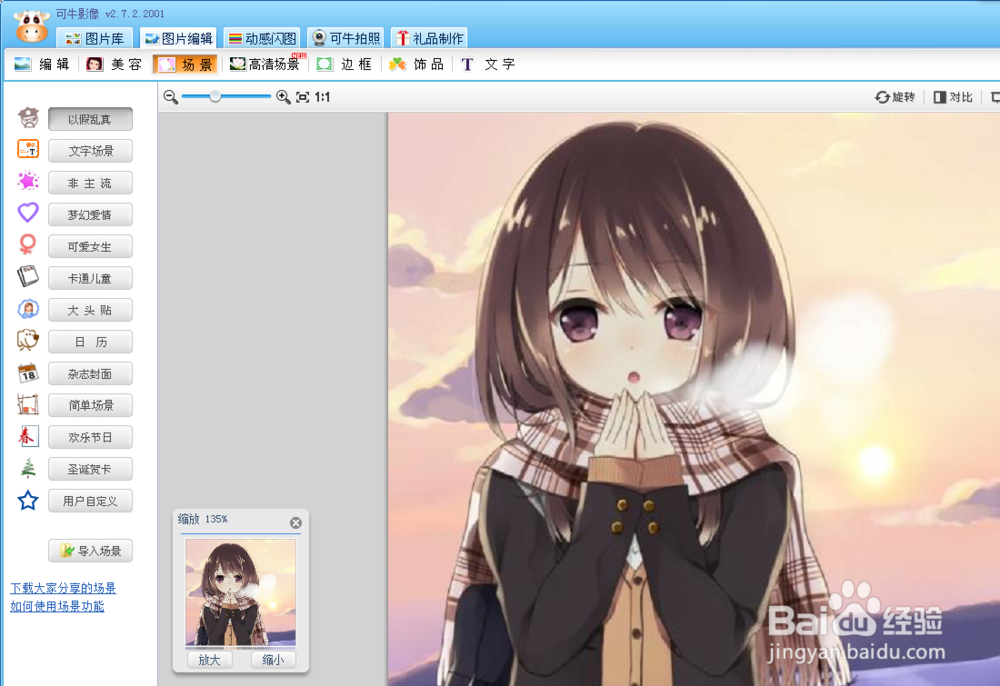Click the female symbol icon
The width and height of the screenshot is (1000, 686).
tap(28, 245)
